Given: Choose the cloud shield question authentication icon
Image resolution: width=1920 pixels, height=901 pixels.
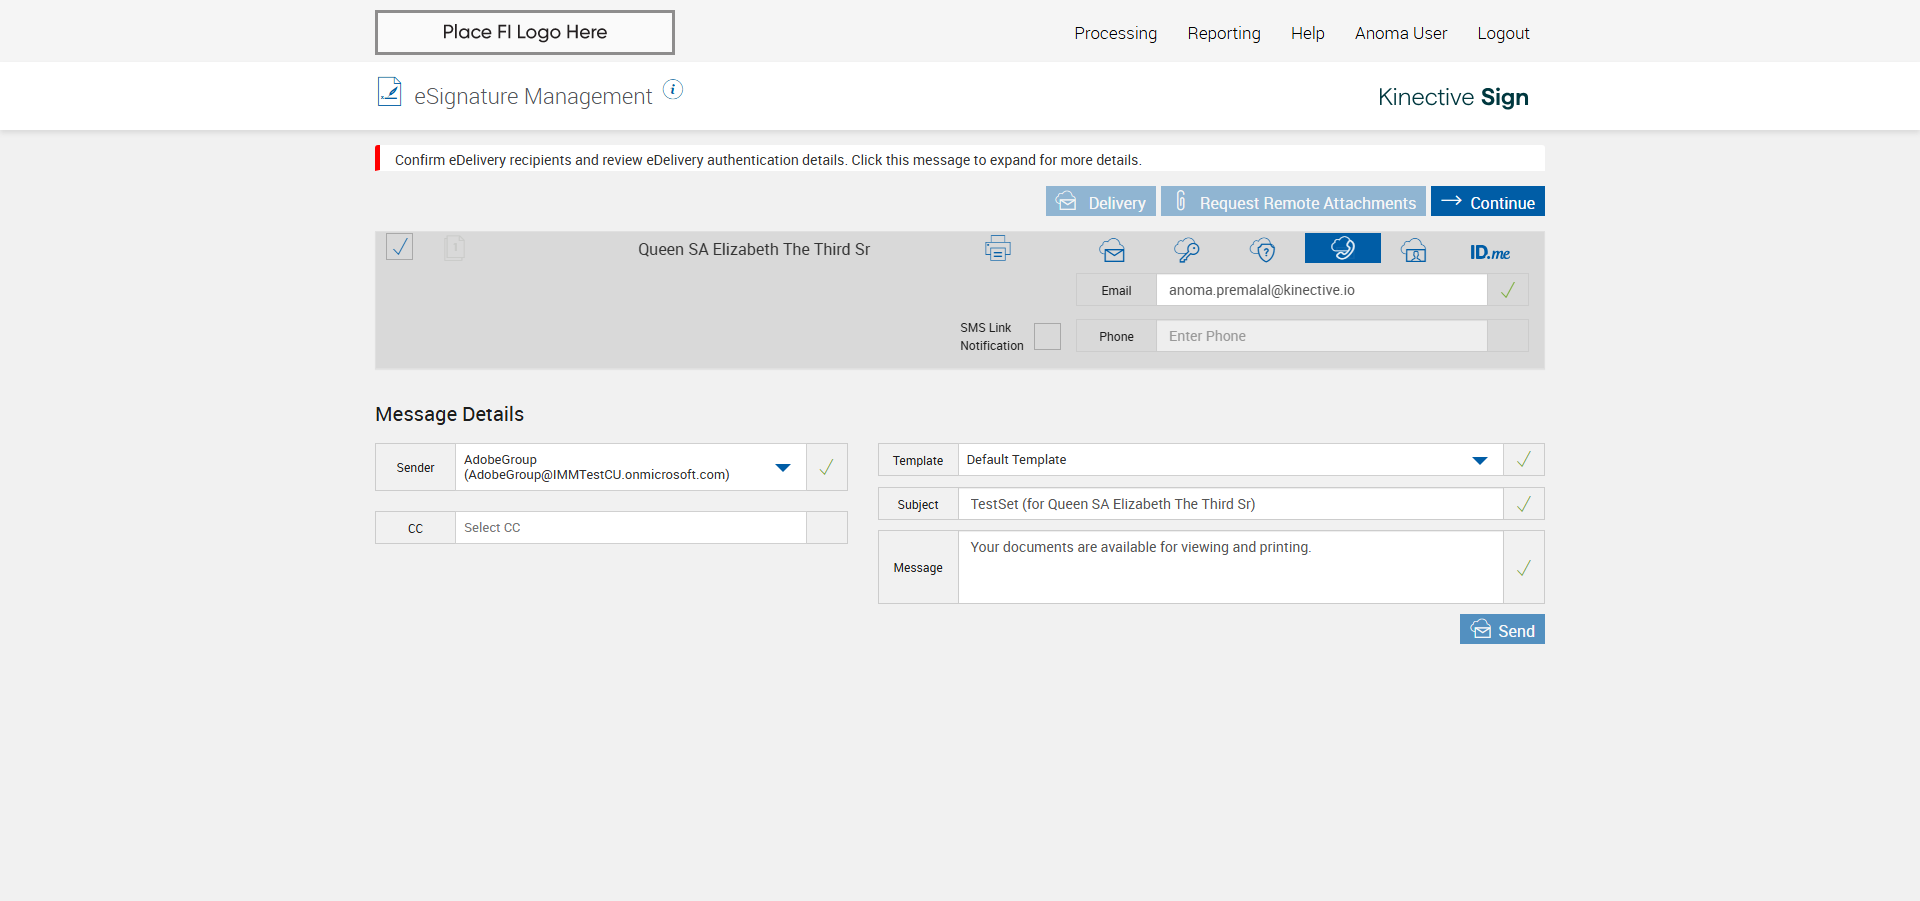Looking at the screenshot, I should (x=1263, y=250).
